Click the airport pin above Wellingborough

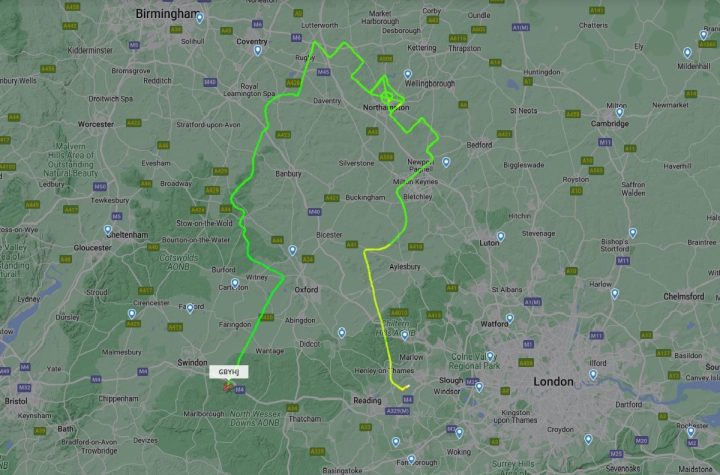tap(407, 74)
